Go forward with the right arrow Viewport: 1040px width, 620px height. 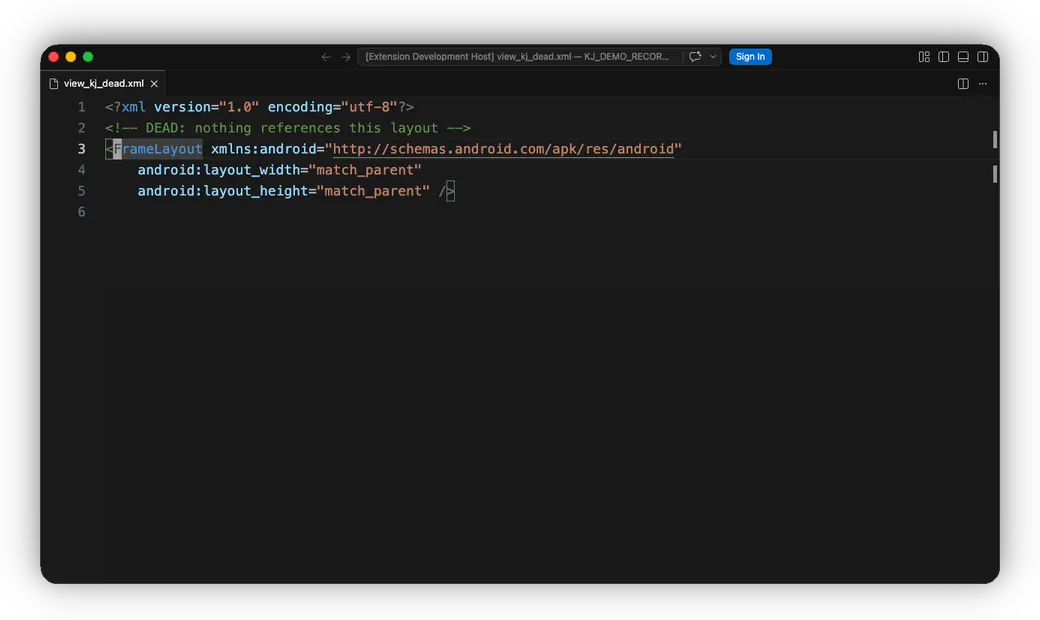click(x=346, y=57)
